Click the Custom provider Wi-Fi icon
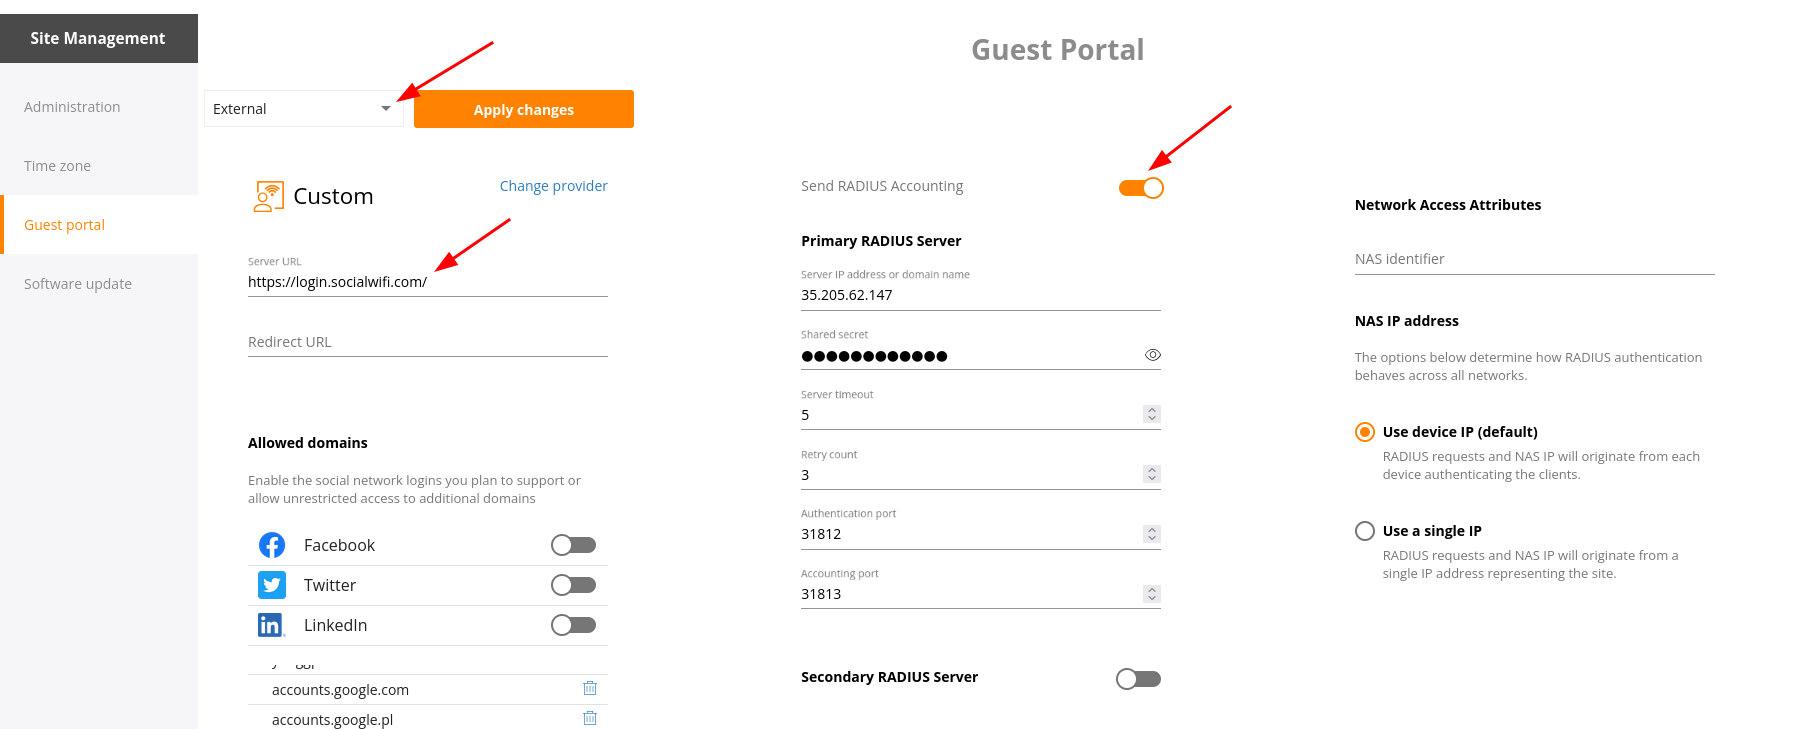1802x729 pixels. pos(268,196)
